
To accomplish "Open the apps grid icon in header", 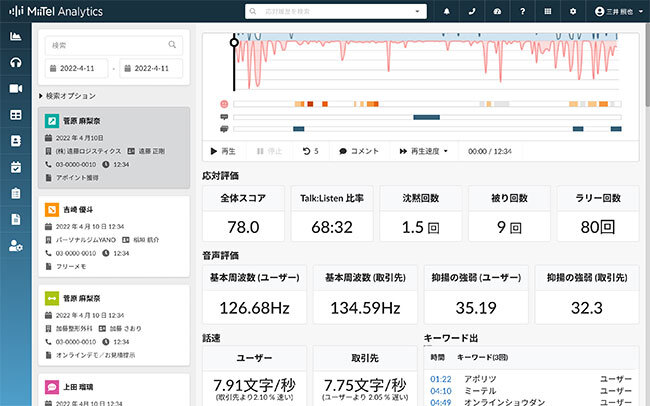I will (x=548, y=11).
